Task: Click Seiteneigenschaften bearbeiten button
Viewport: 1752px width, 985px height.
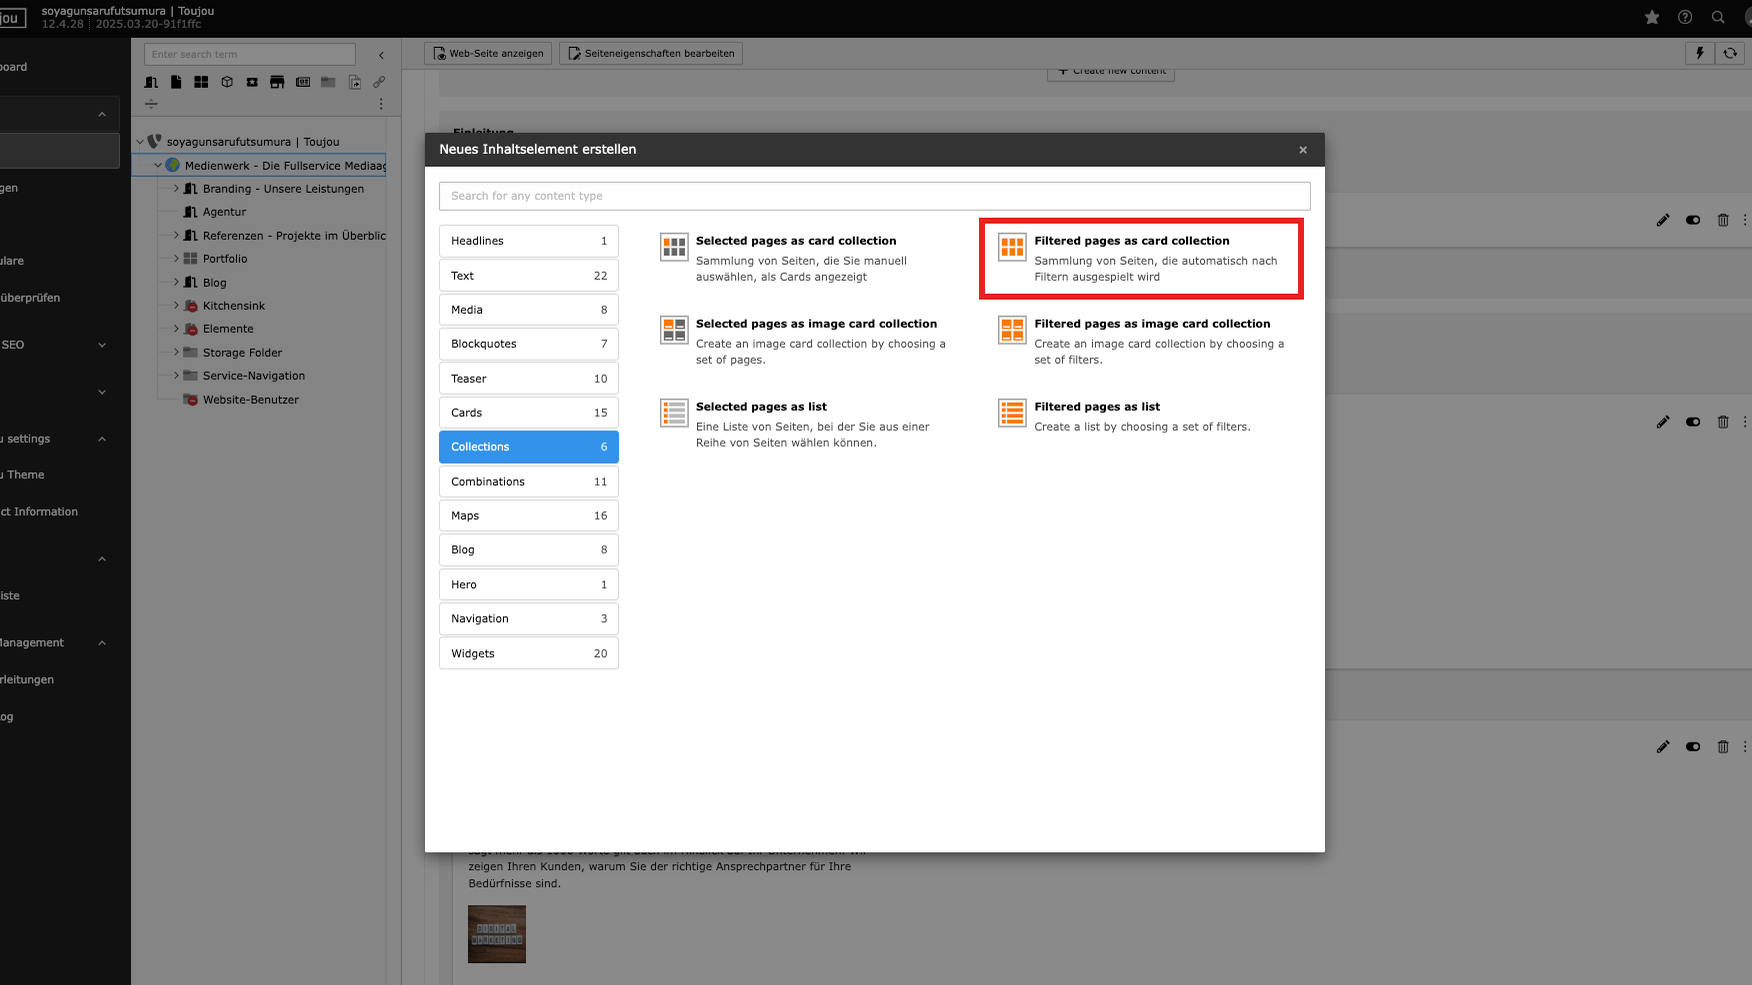Action: tap(651, 54)
